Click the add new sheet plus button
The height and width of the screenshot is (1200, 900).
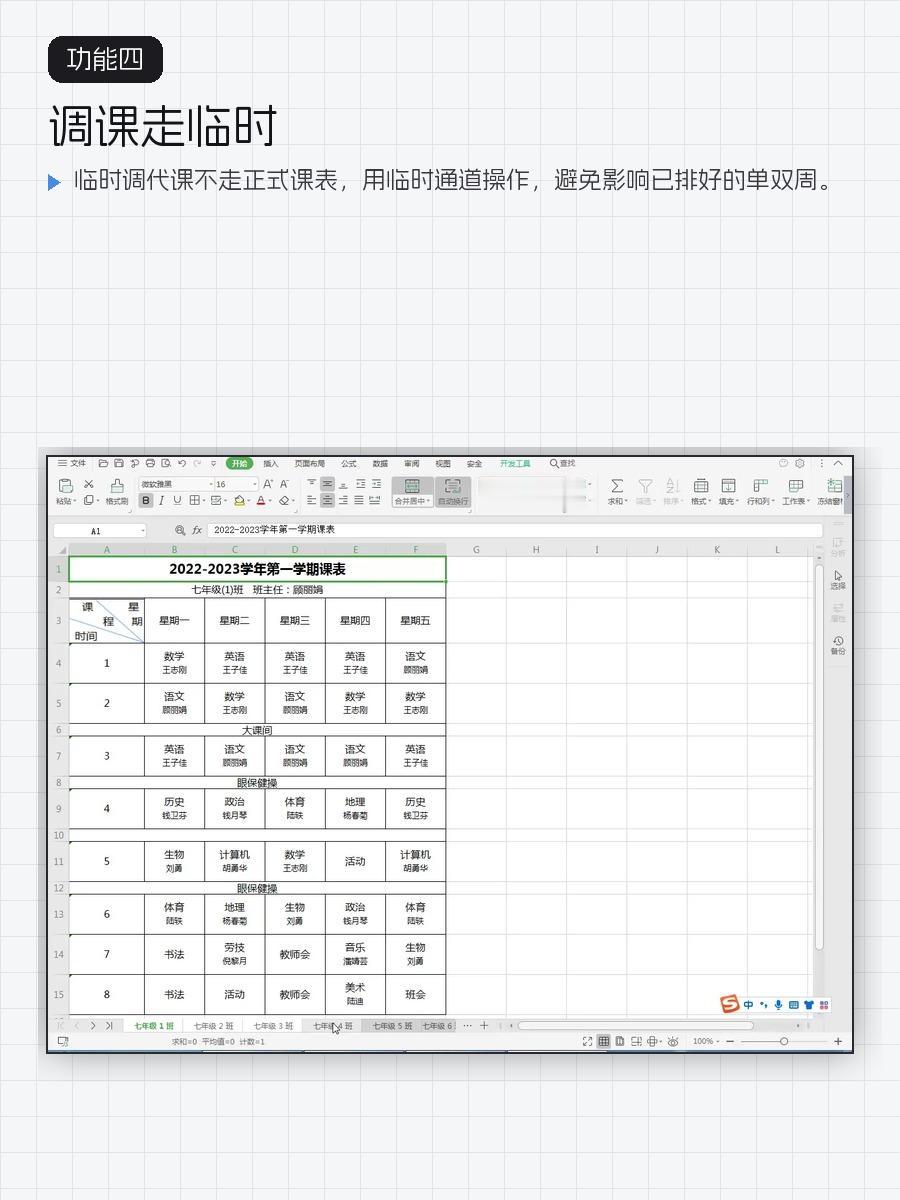tap(484, 1025)
